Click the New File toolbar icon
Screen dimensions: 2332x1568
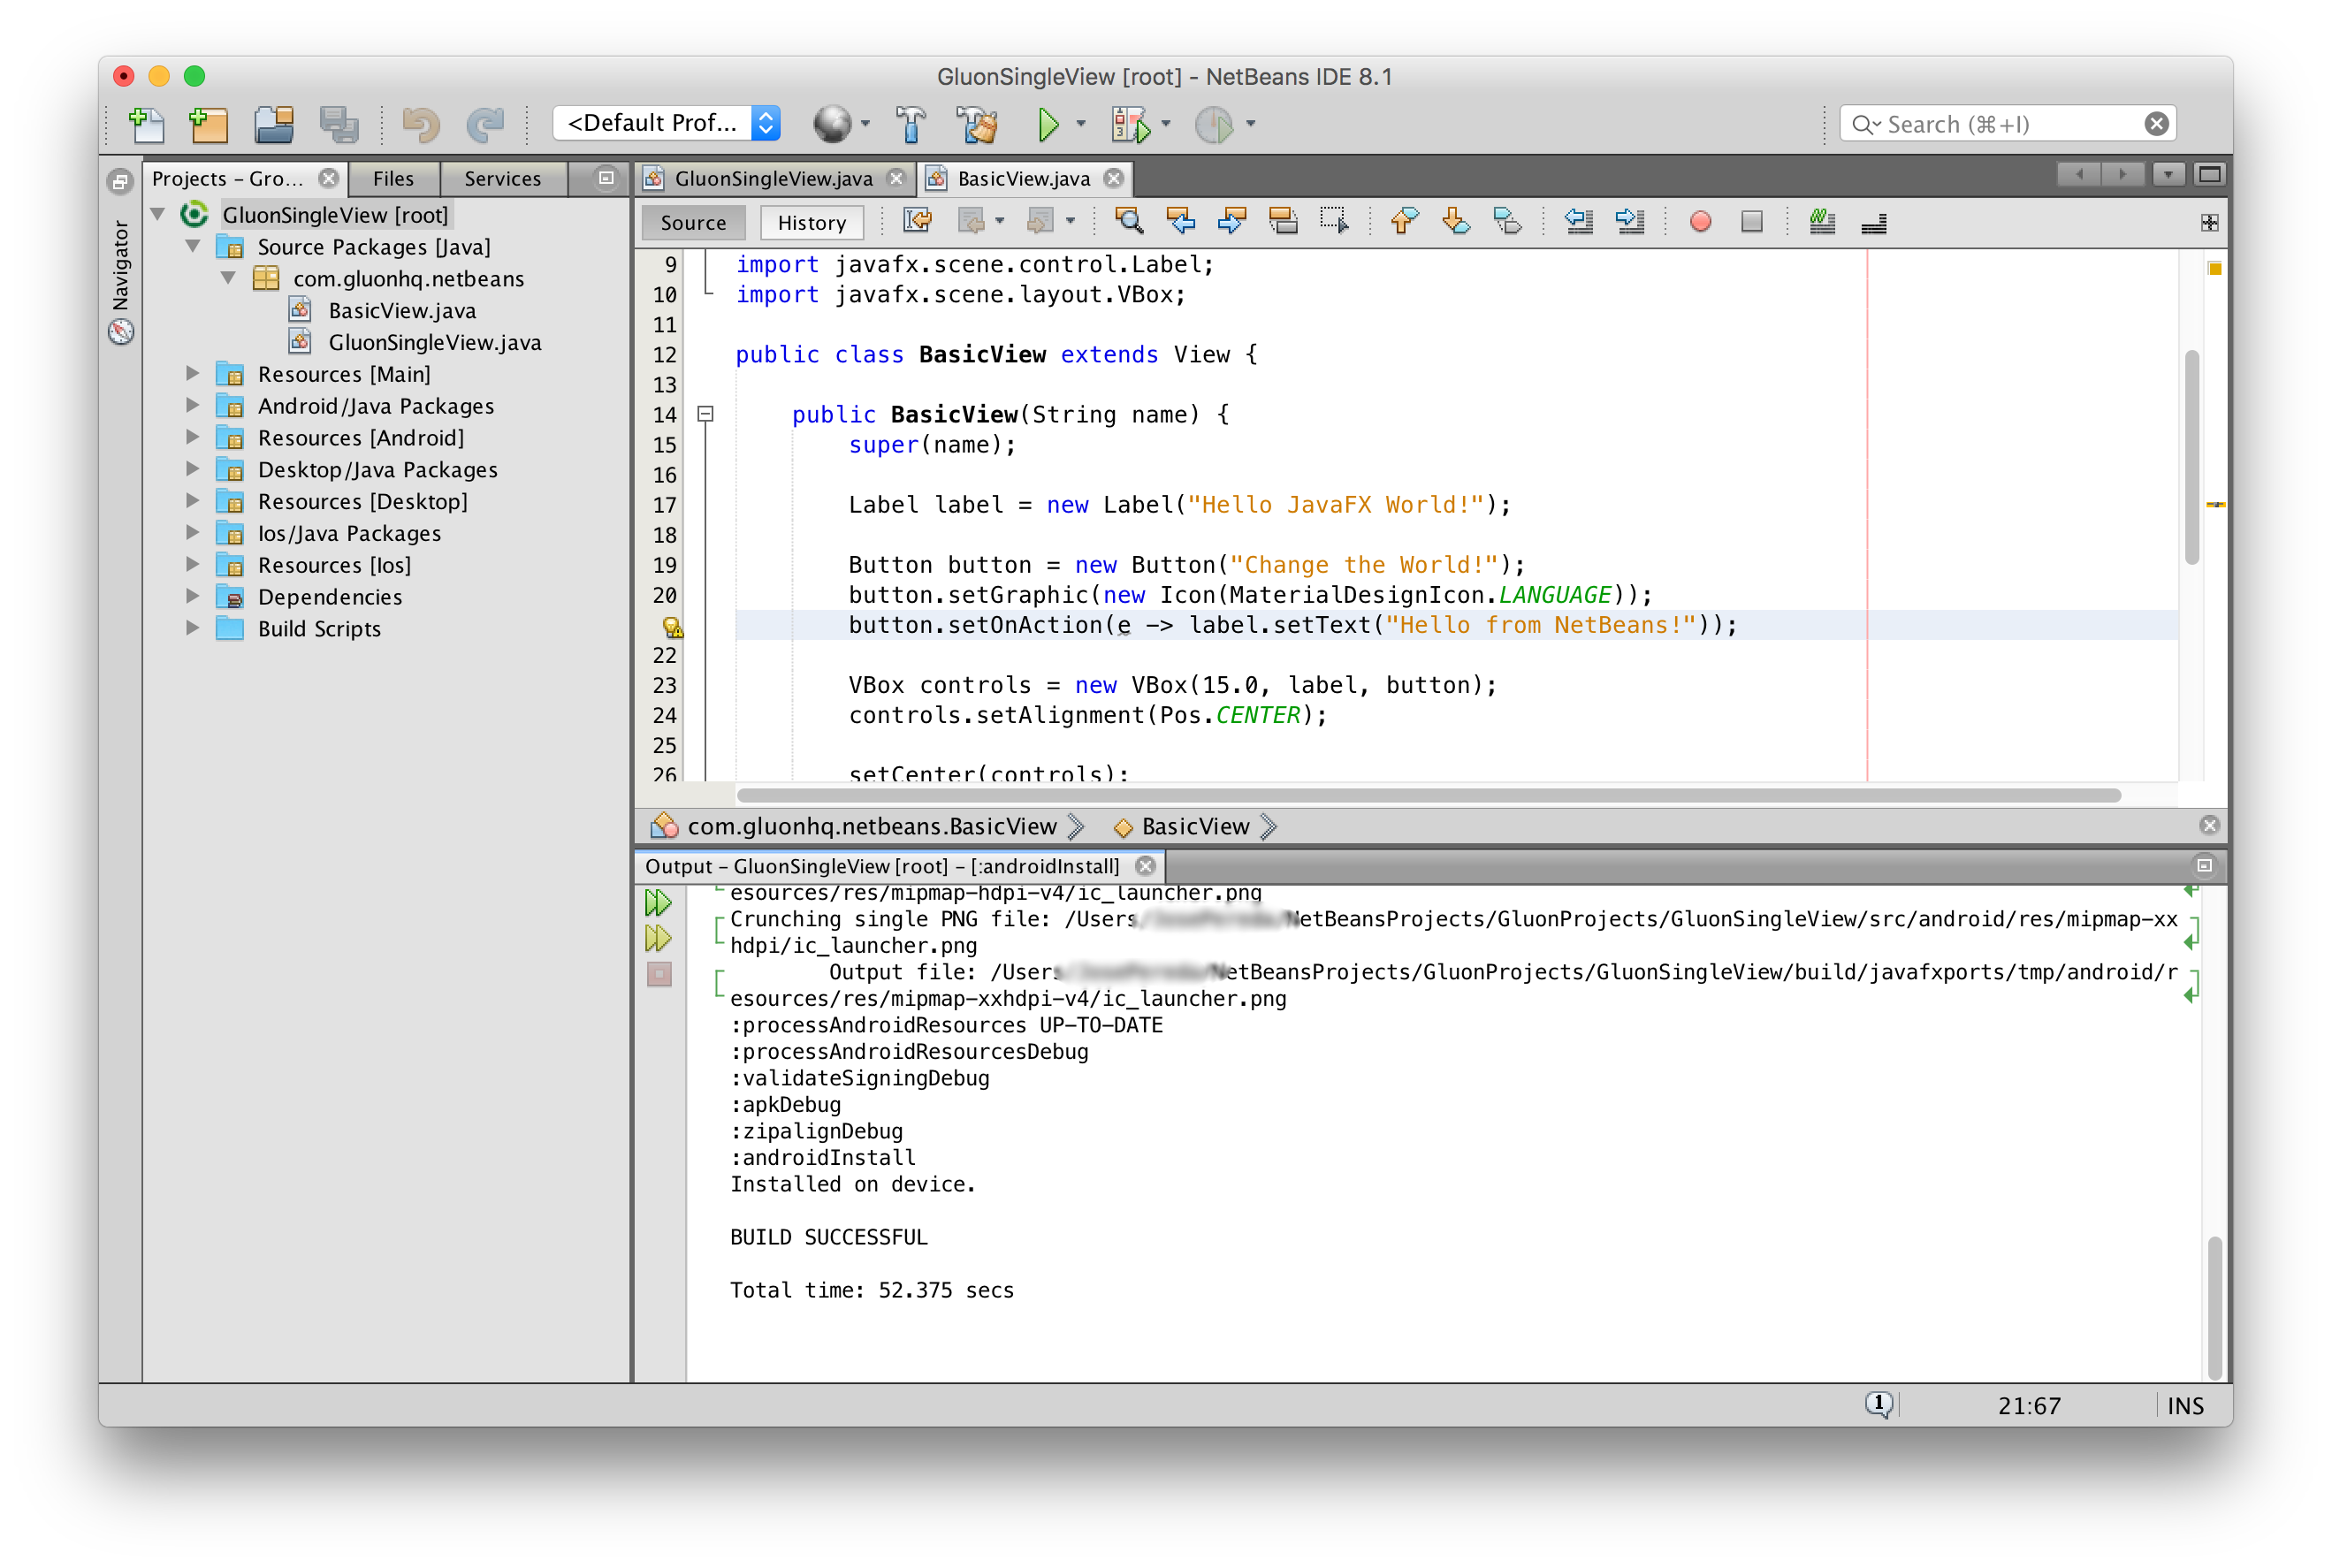tap(147, 124)
